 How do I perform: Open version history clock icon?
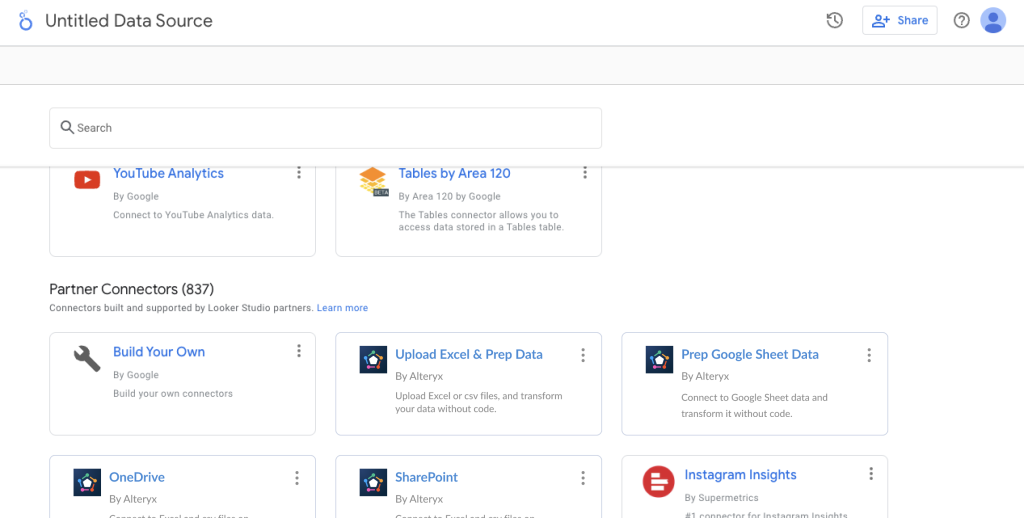[x=834, y=20]
